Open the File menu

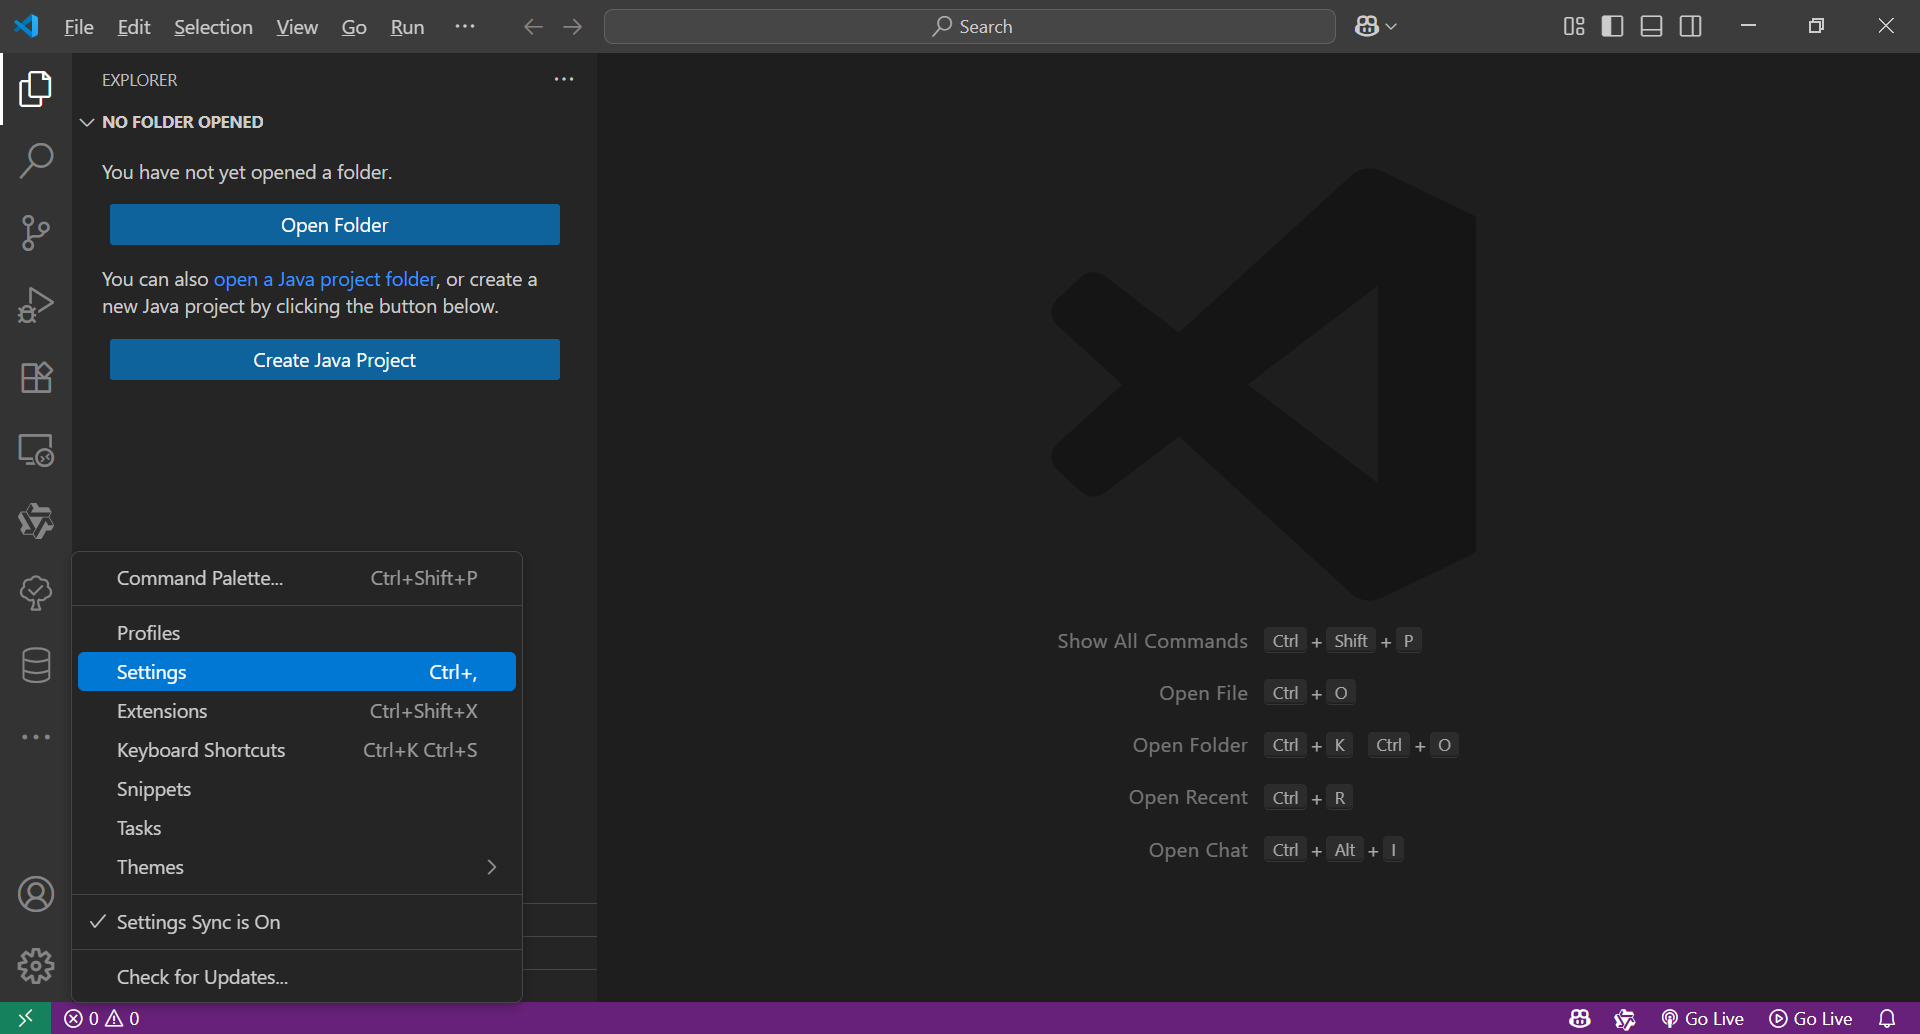click(79, 27)
